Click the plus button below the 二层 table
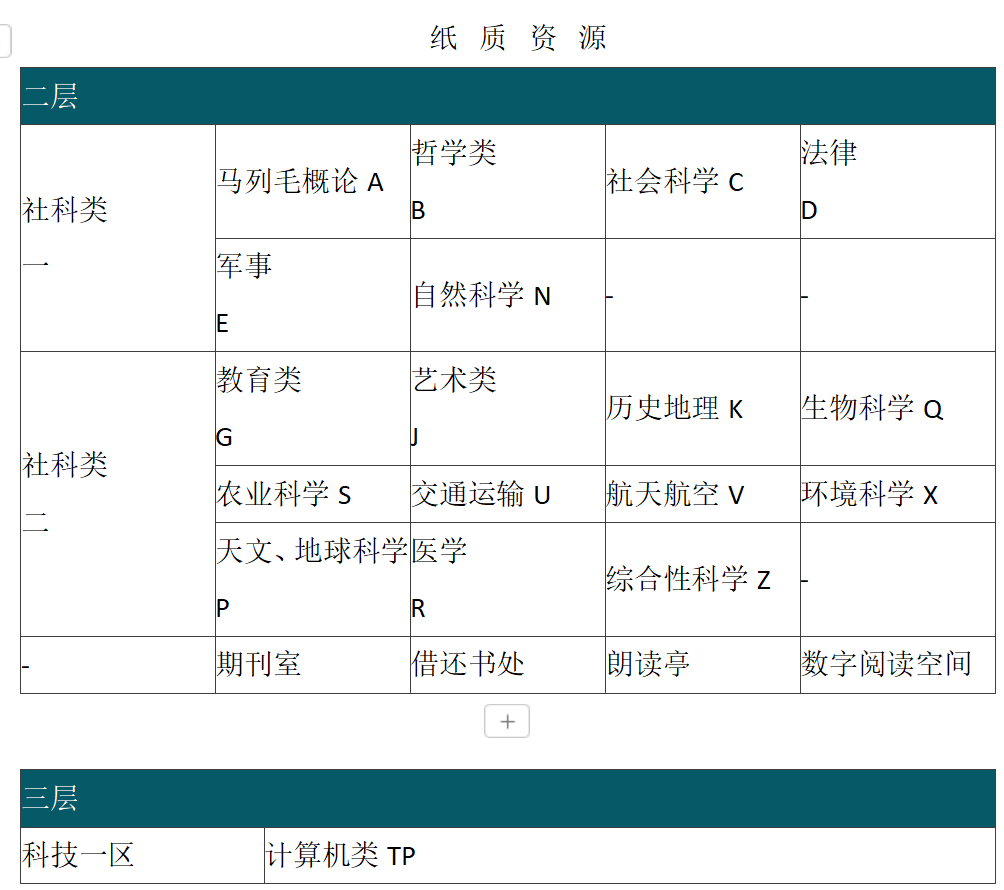Screen dimensions: 1004x890 point(507,721)
